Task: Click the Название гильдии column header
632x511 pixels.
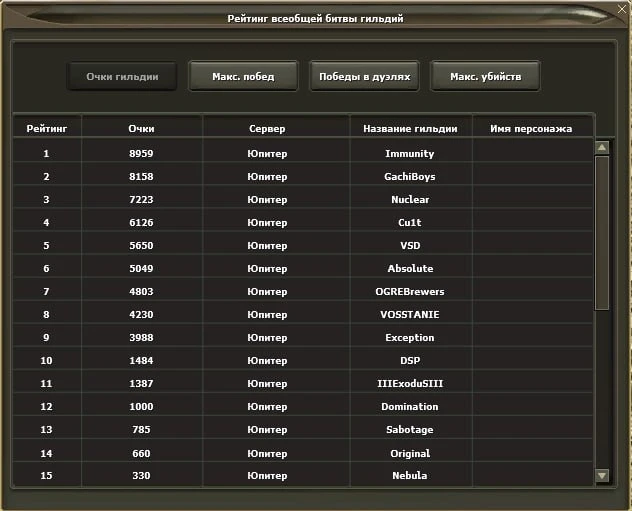Action: coord(410,129)
